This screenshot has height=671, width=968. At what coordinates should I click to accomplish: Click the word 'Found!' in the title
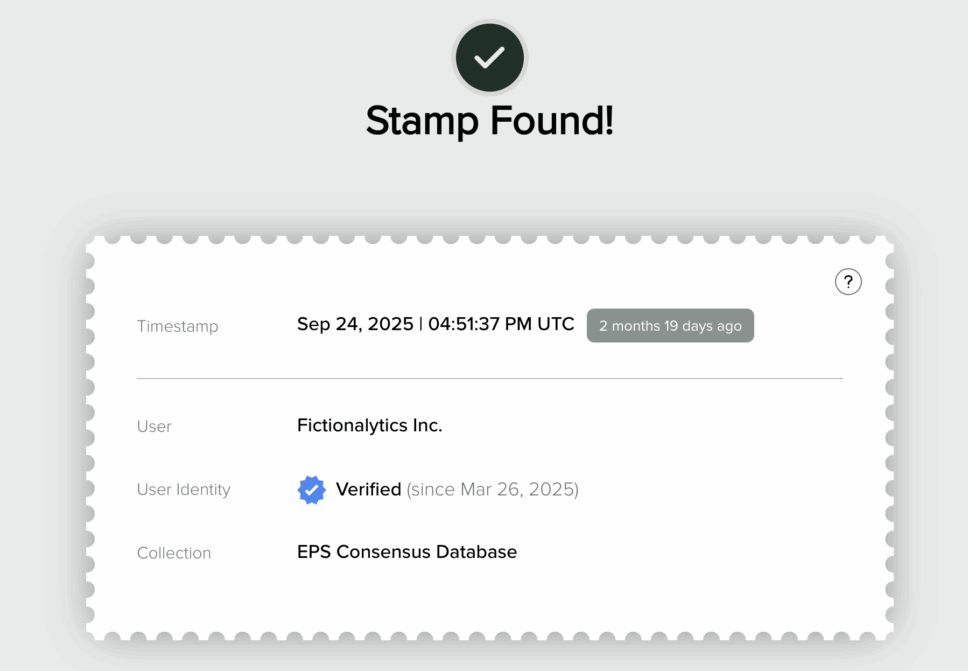tap(551, 121)
